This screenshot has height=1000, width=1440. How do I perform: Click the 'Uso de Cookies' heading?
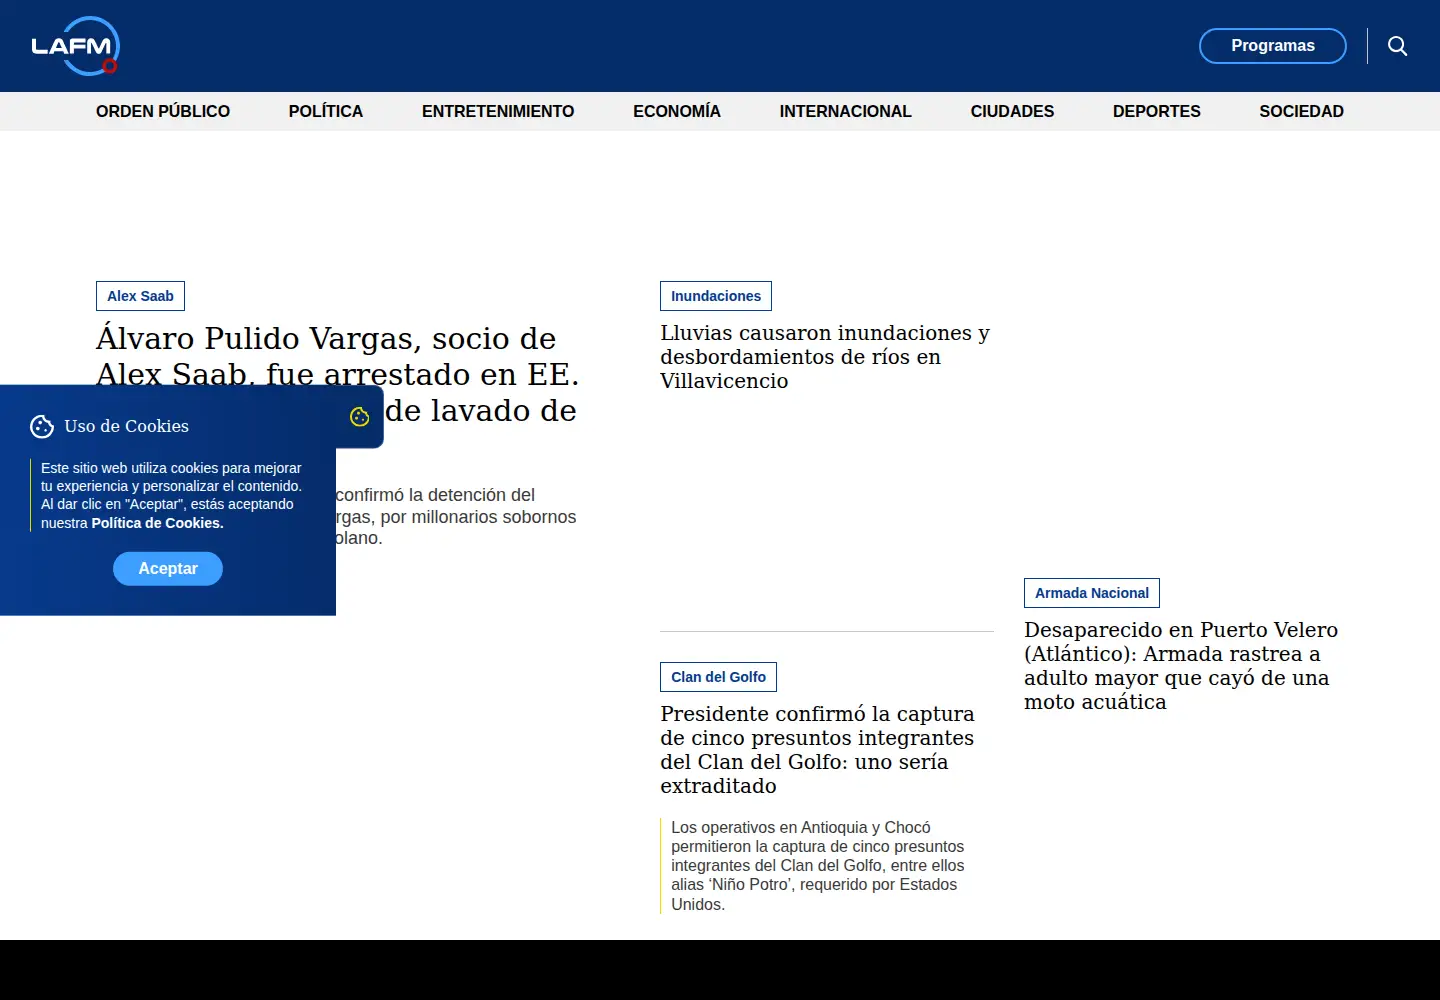[127, 426]
